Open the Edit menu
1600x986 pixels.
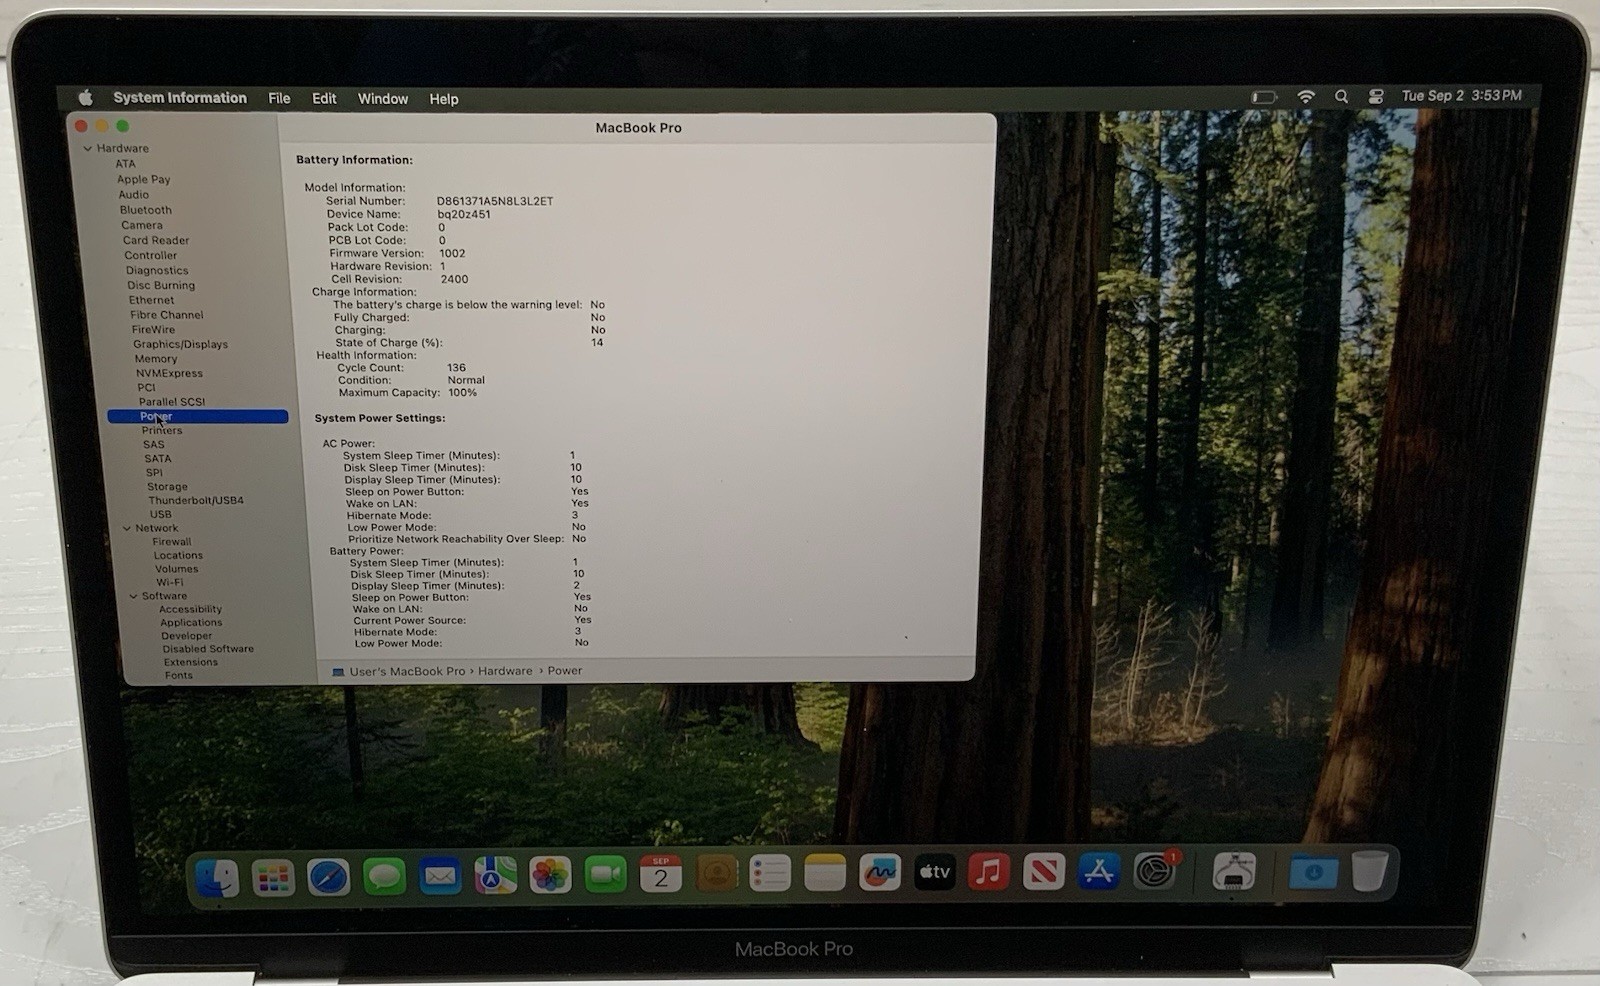tap(324, 98)
